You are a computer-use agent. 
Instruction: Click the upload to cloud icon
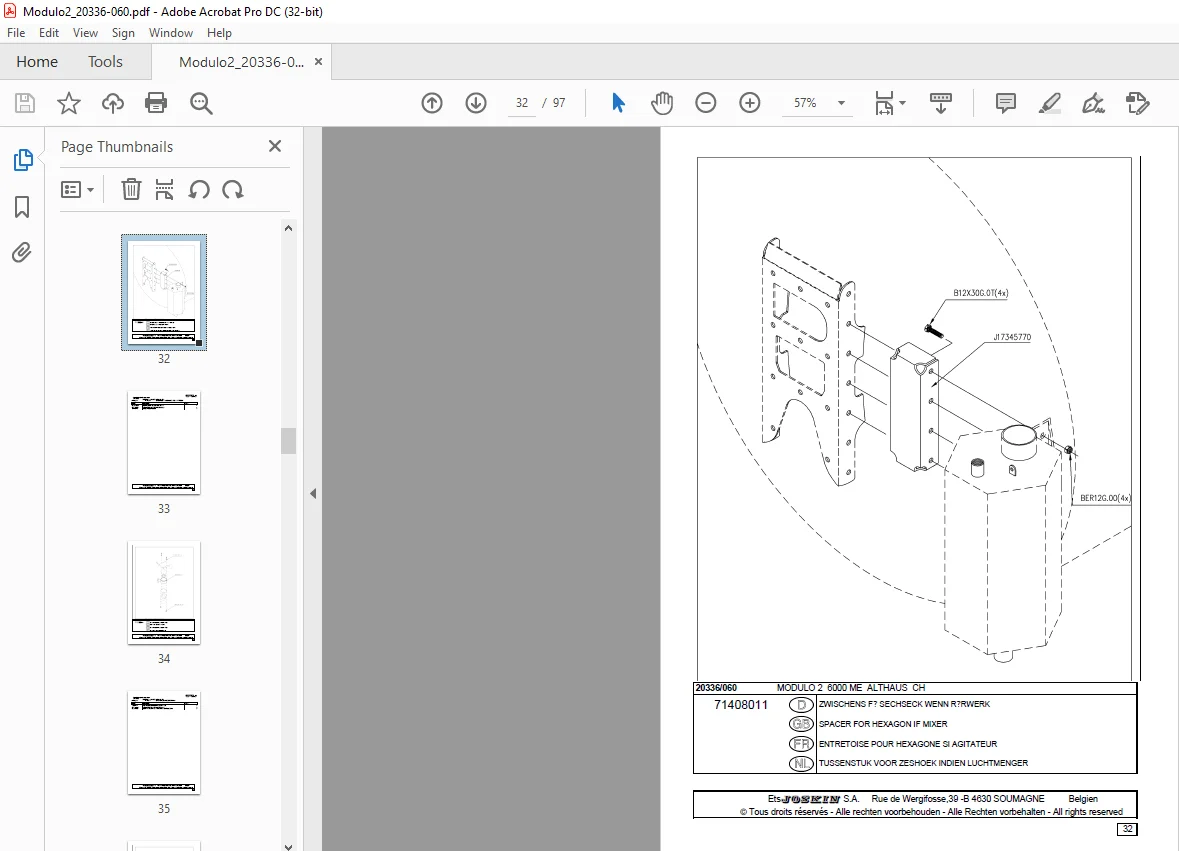(113, 103)
